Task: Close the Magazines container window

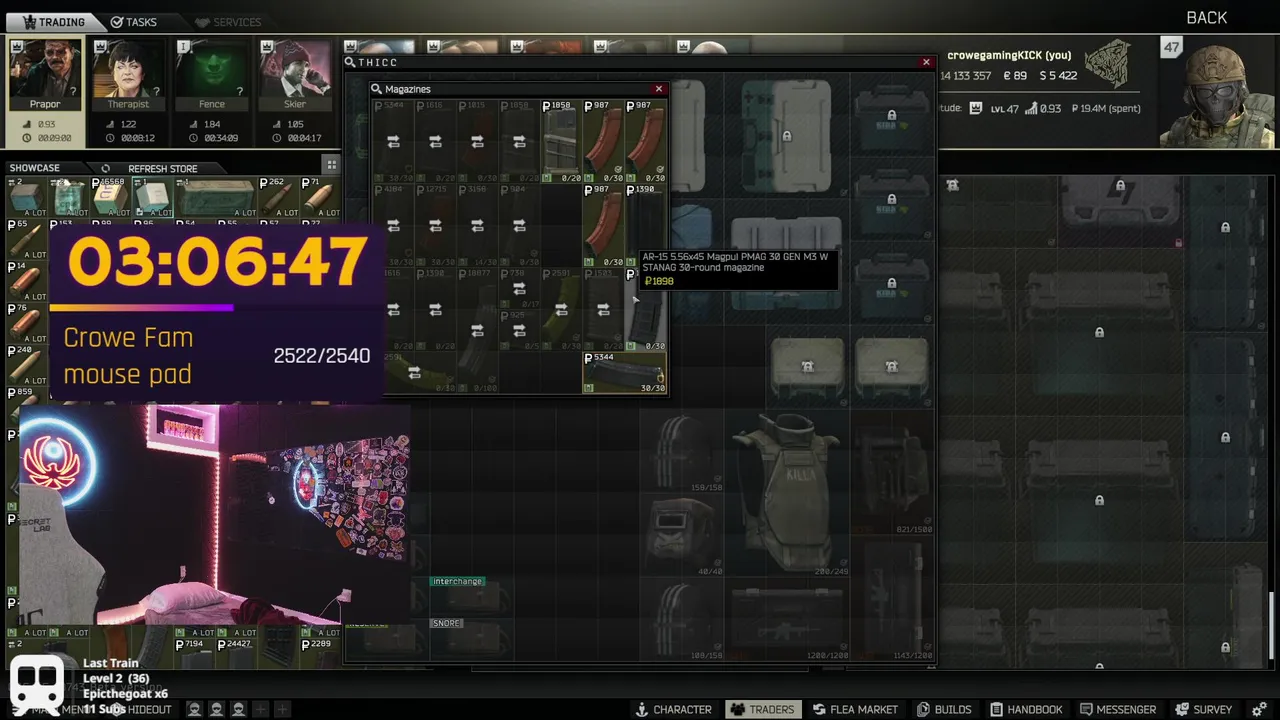Action: 658,89
